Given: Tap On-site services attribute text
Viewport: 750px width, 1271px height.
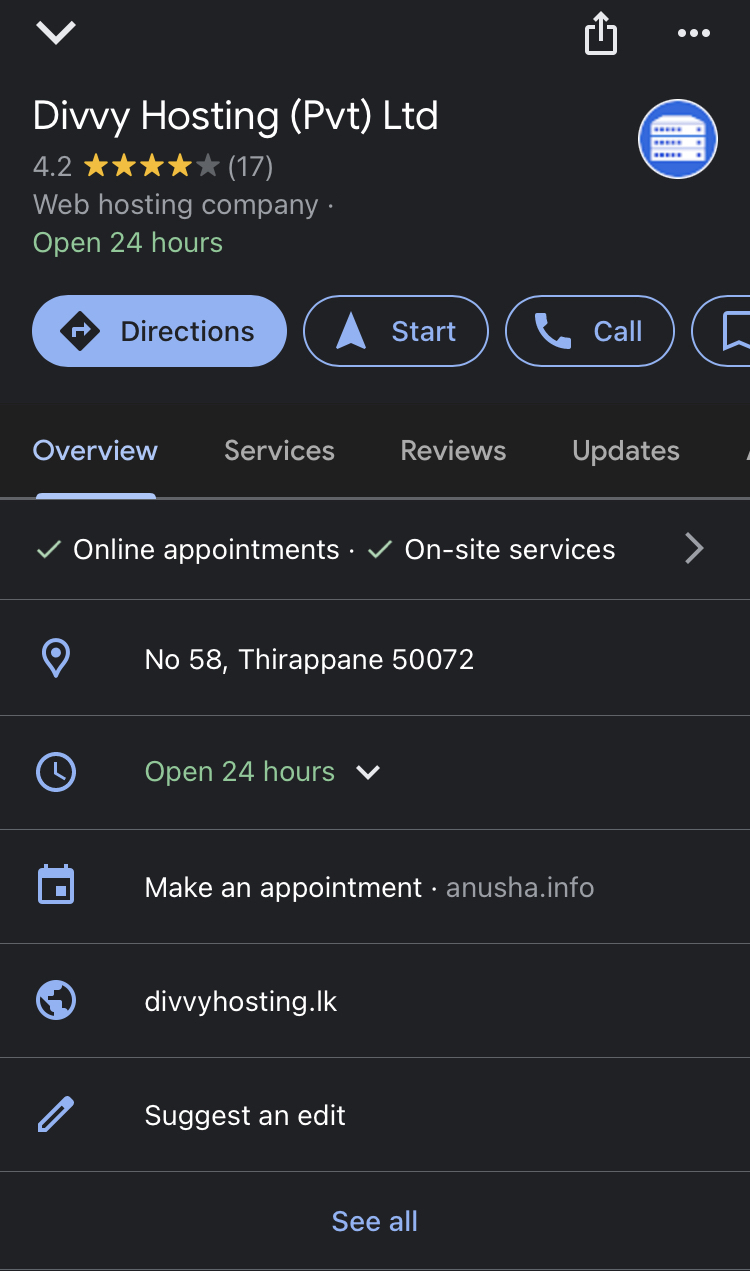Looking at the screenshot, I should point(510,550).
